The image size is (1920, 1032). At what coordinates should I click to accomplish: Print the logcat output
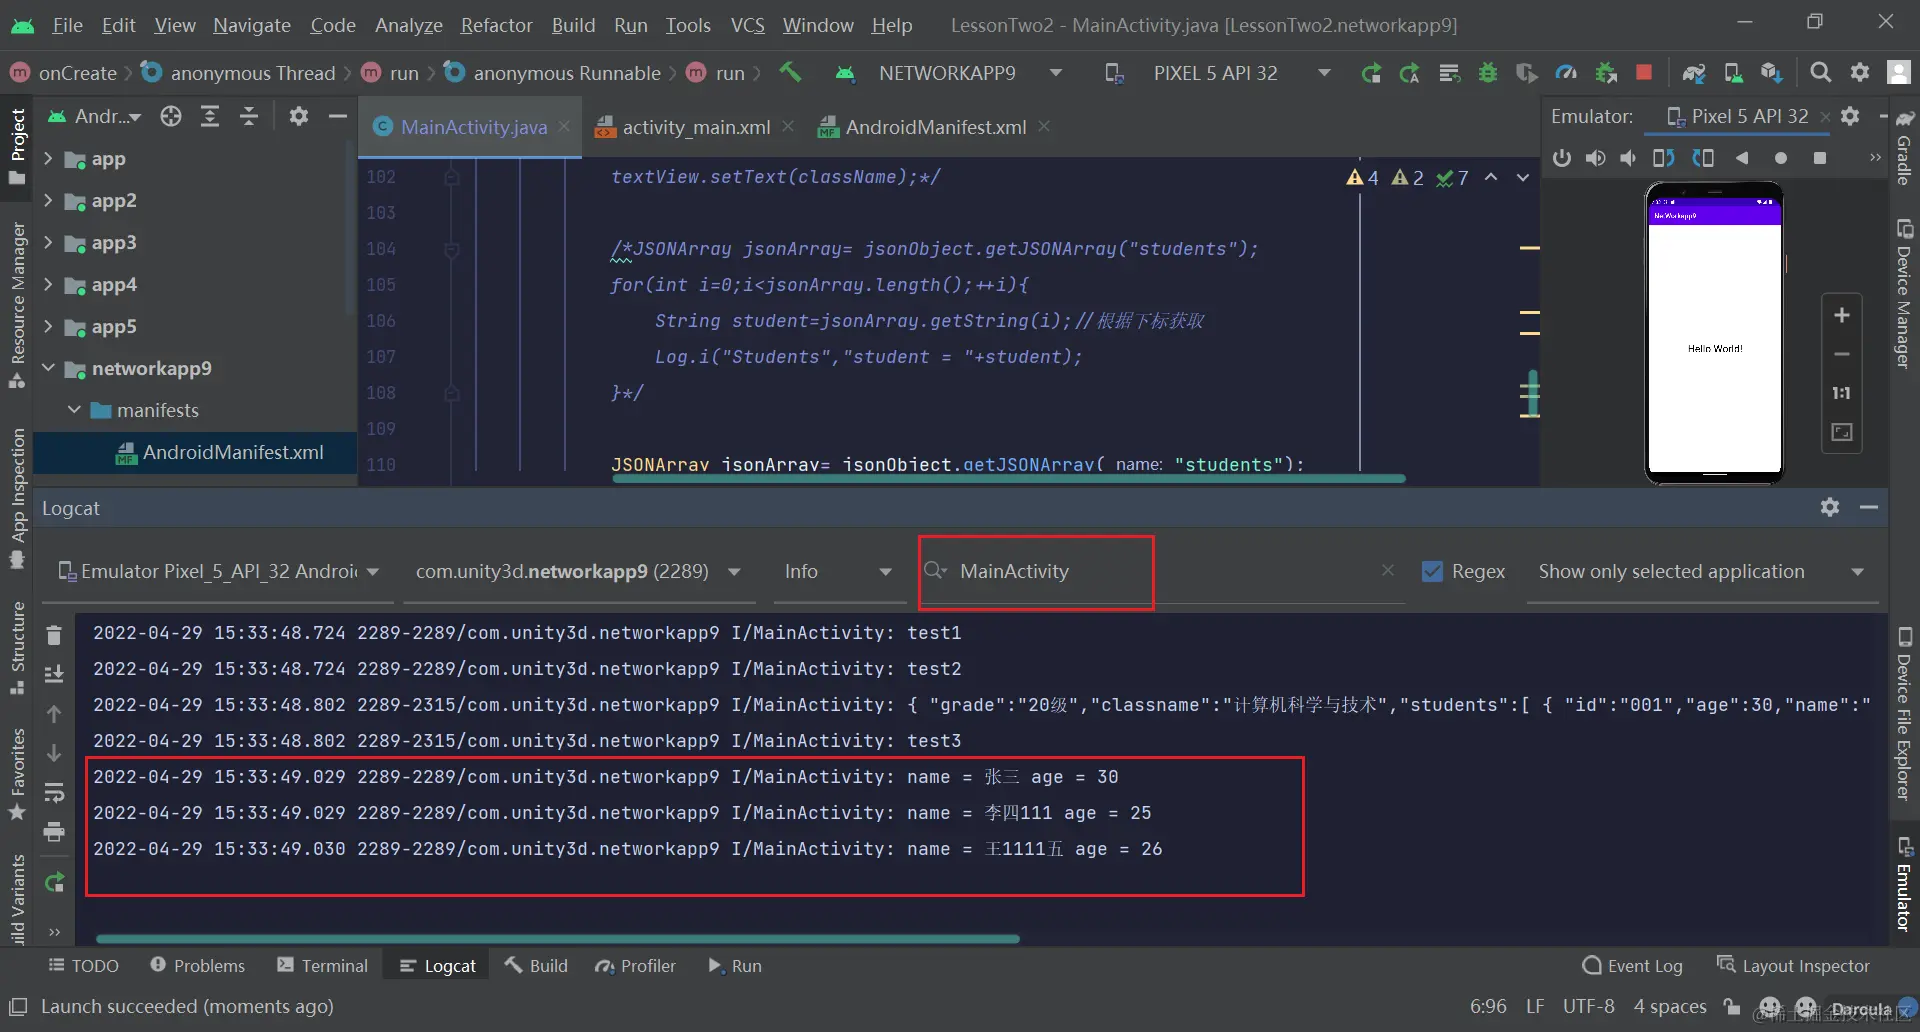click(54, 832)
